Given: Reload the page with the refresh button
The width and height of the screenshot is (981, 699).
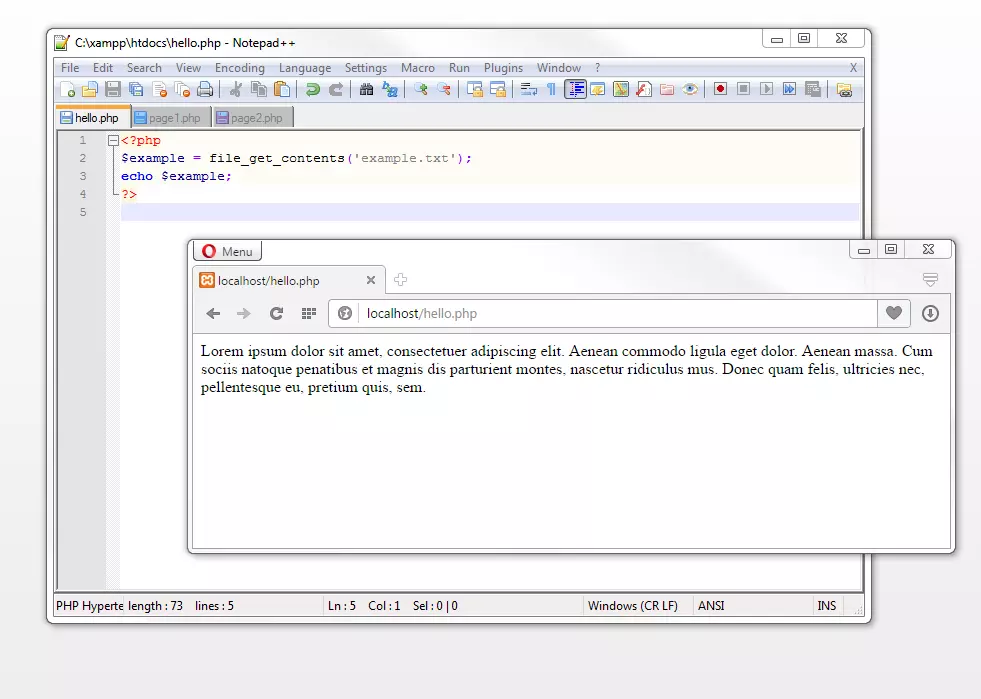Looking at the screenshot, I should (x=276, y=313).
